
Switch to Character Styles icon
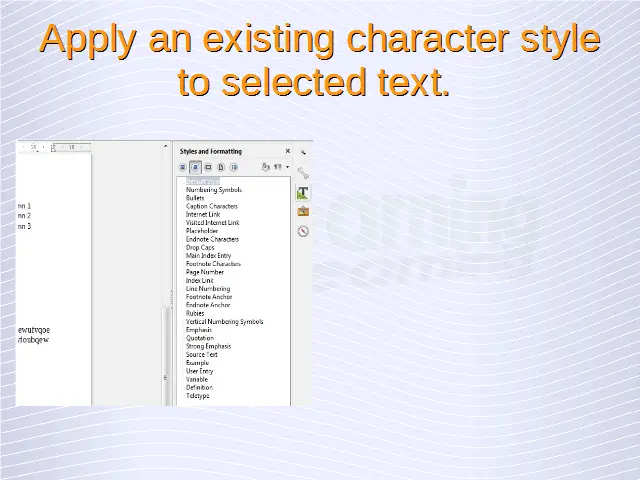tap(196, 167)
